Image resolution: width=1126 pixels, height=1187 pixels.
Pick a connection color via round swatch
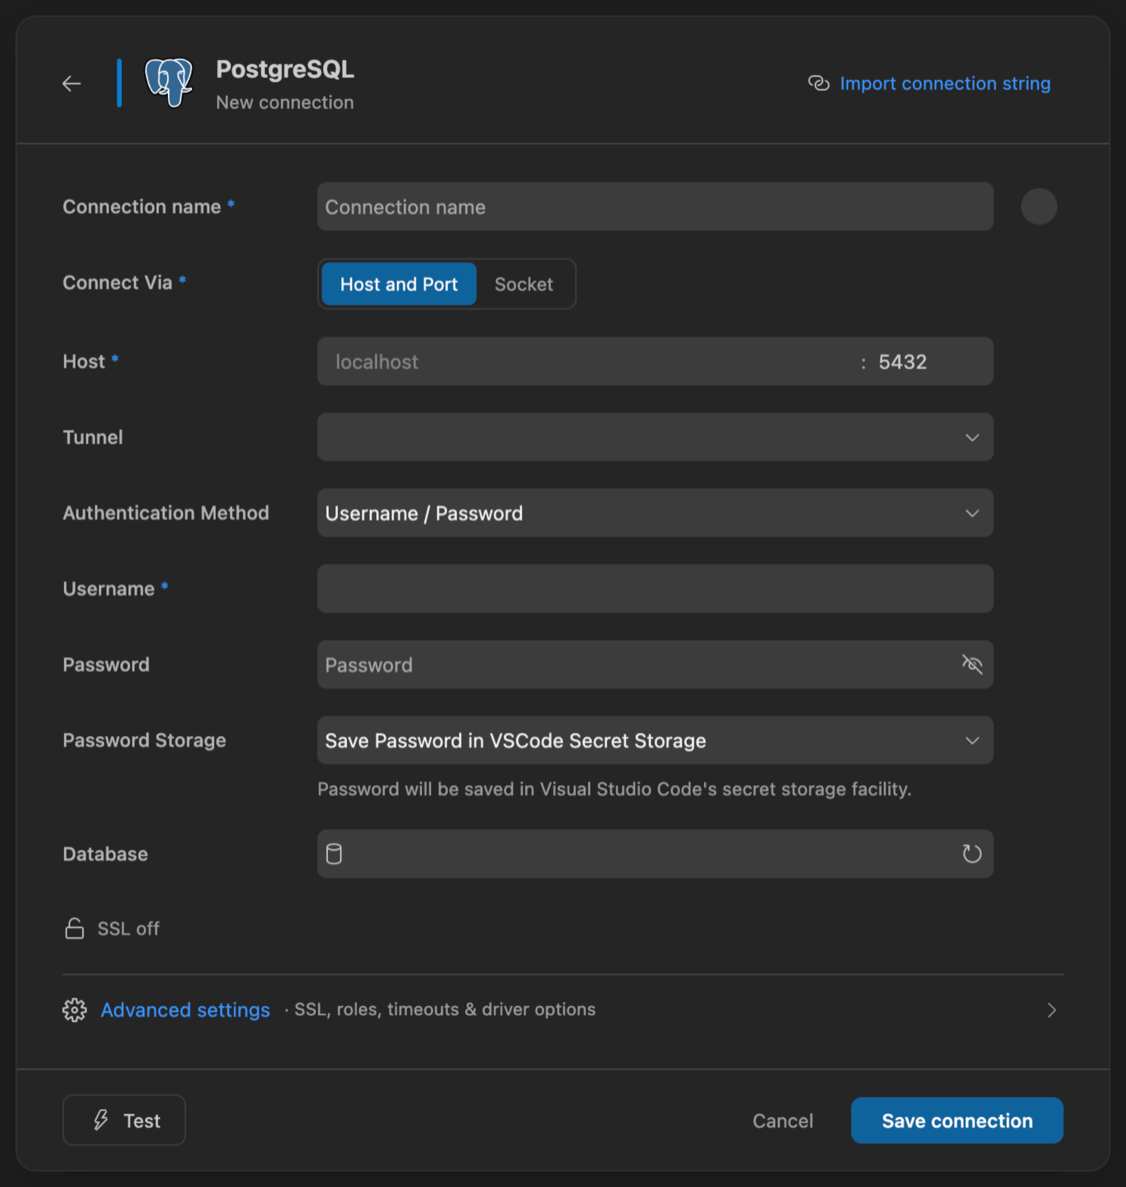coord(1038,207)
